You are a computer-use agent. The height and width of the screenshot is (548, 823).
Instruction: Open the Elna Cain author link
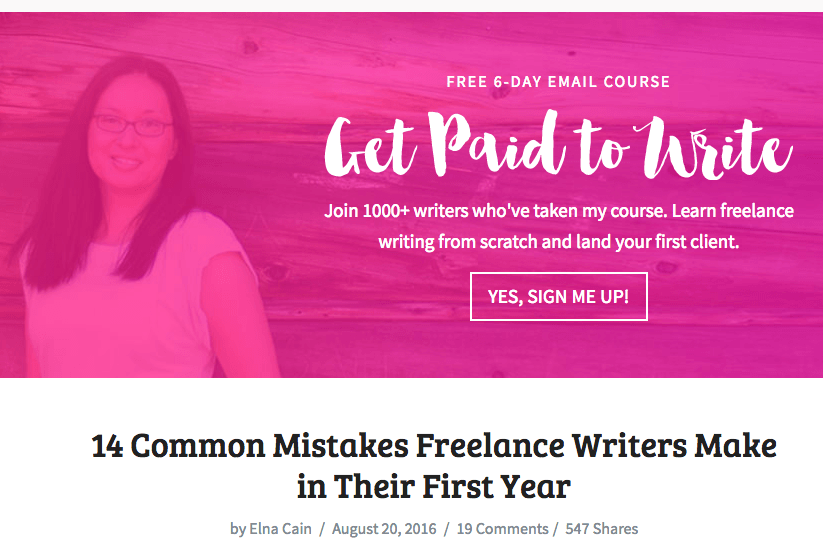(x=280, y=529)
